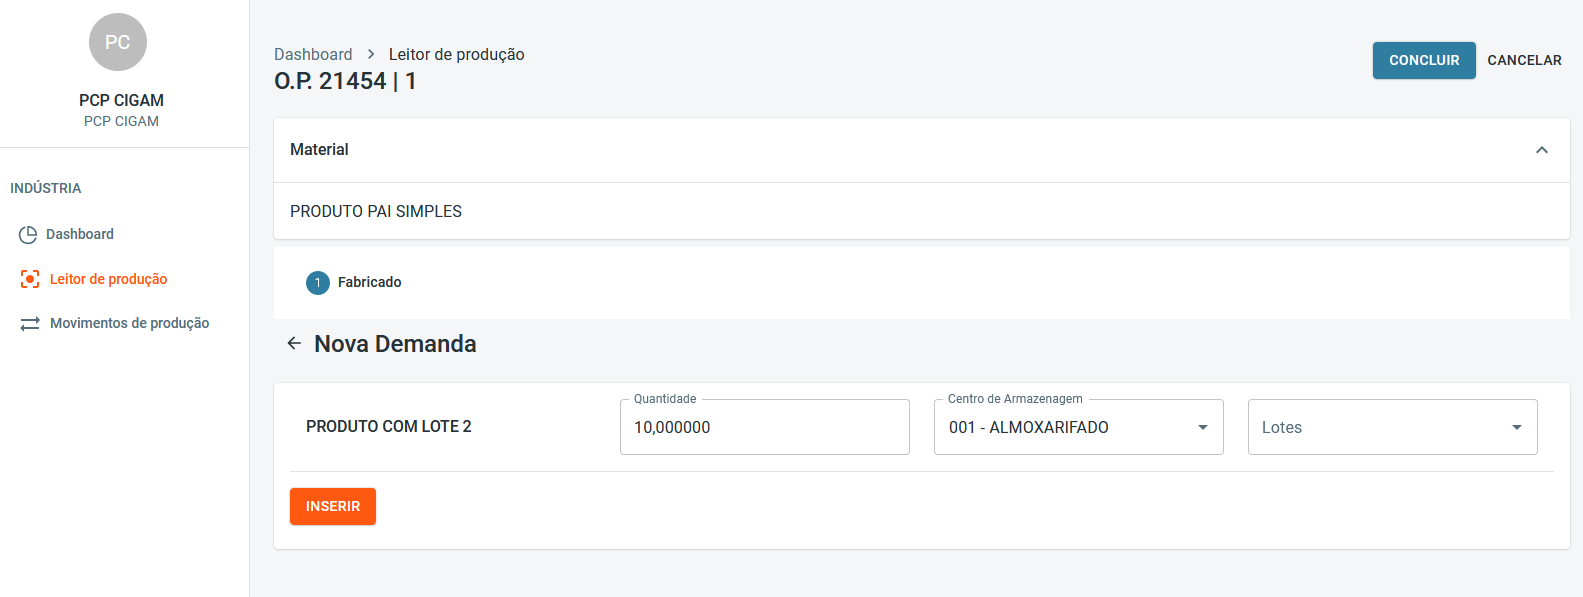This screenshot has width=1583, height=597.
Task: Click the Movimentos de produção arrows icon
Action: point(30,323)
